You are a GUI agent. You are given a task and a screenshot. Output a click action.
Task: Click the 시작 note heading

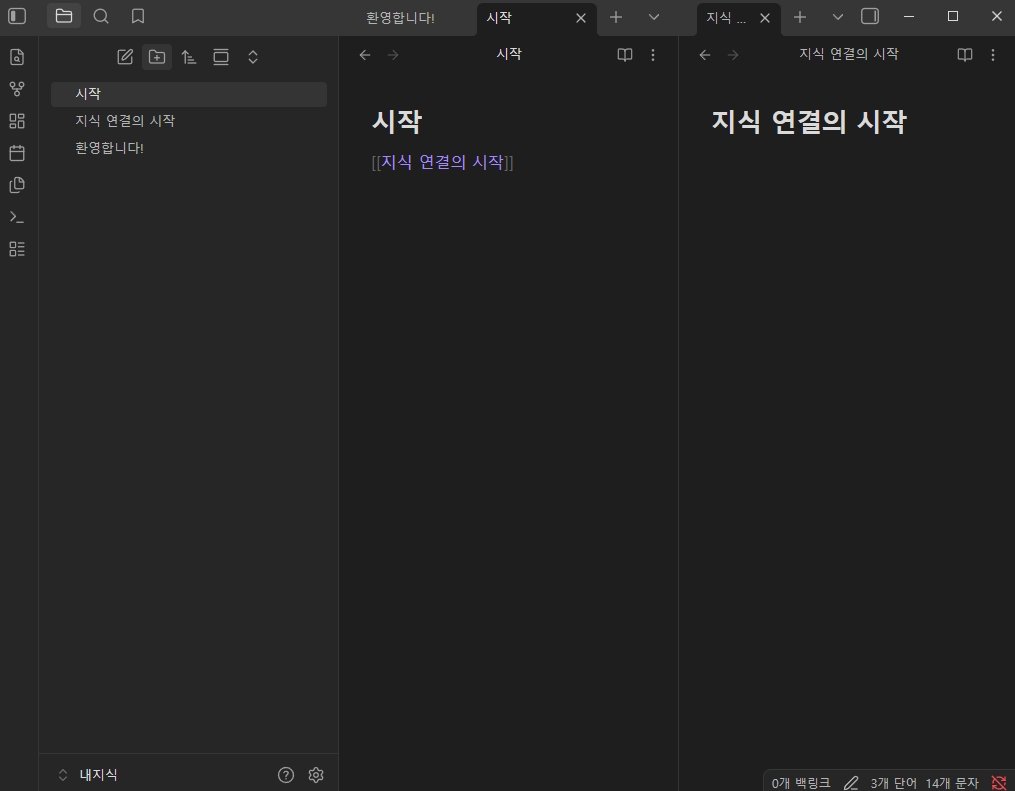click(397, 122)
